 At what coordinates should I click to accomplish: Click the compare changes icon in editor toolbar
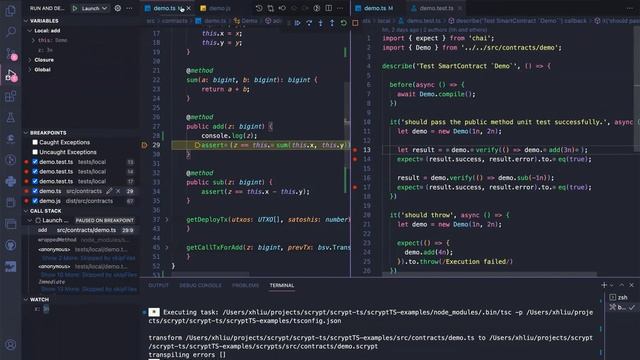tap(271, 8)
